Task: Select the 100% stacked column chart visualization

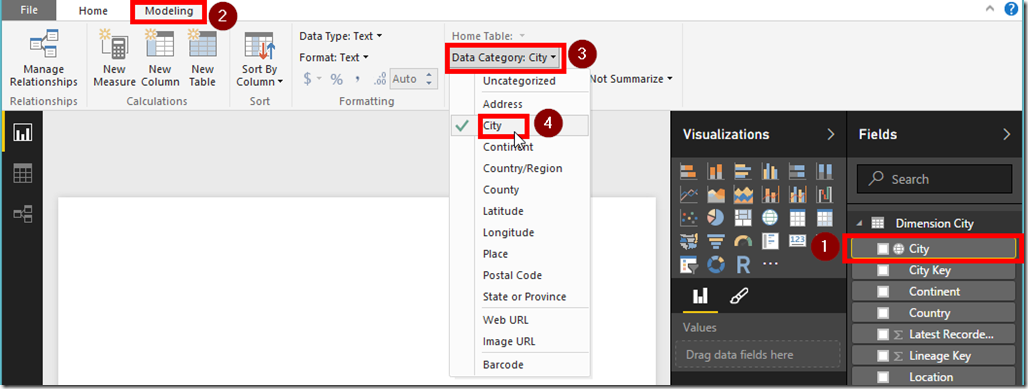Action: [825, 172]
